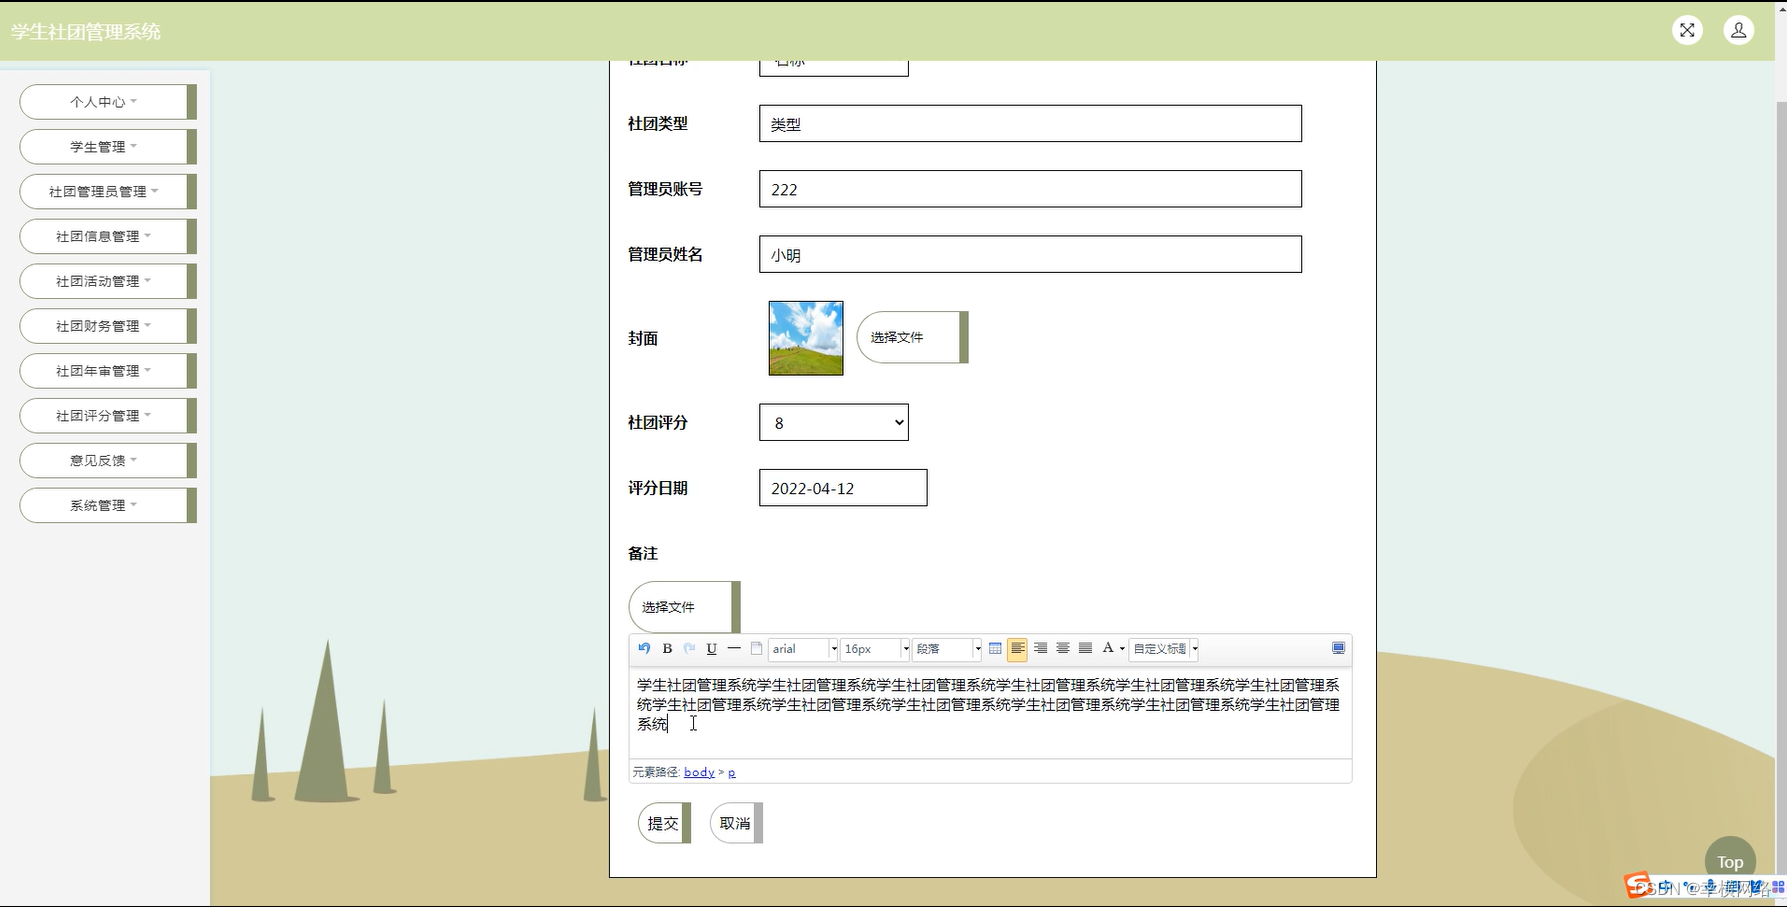Redo the last edit in the editor toolbar
The width and height of the screenshot is (1787, 907).
click(689, 648)
